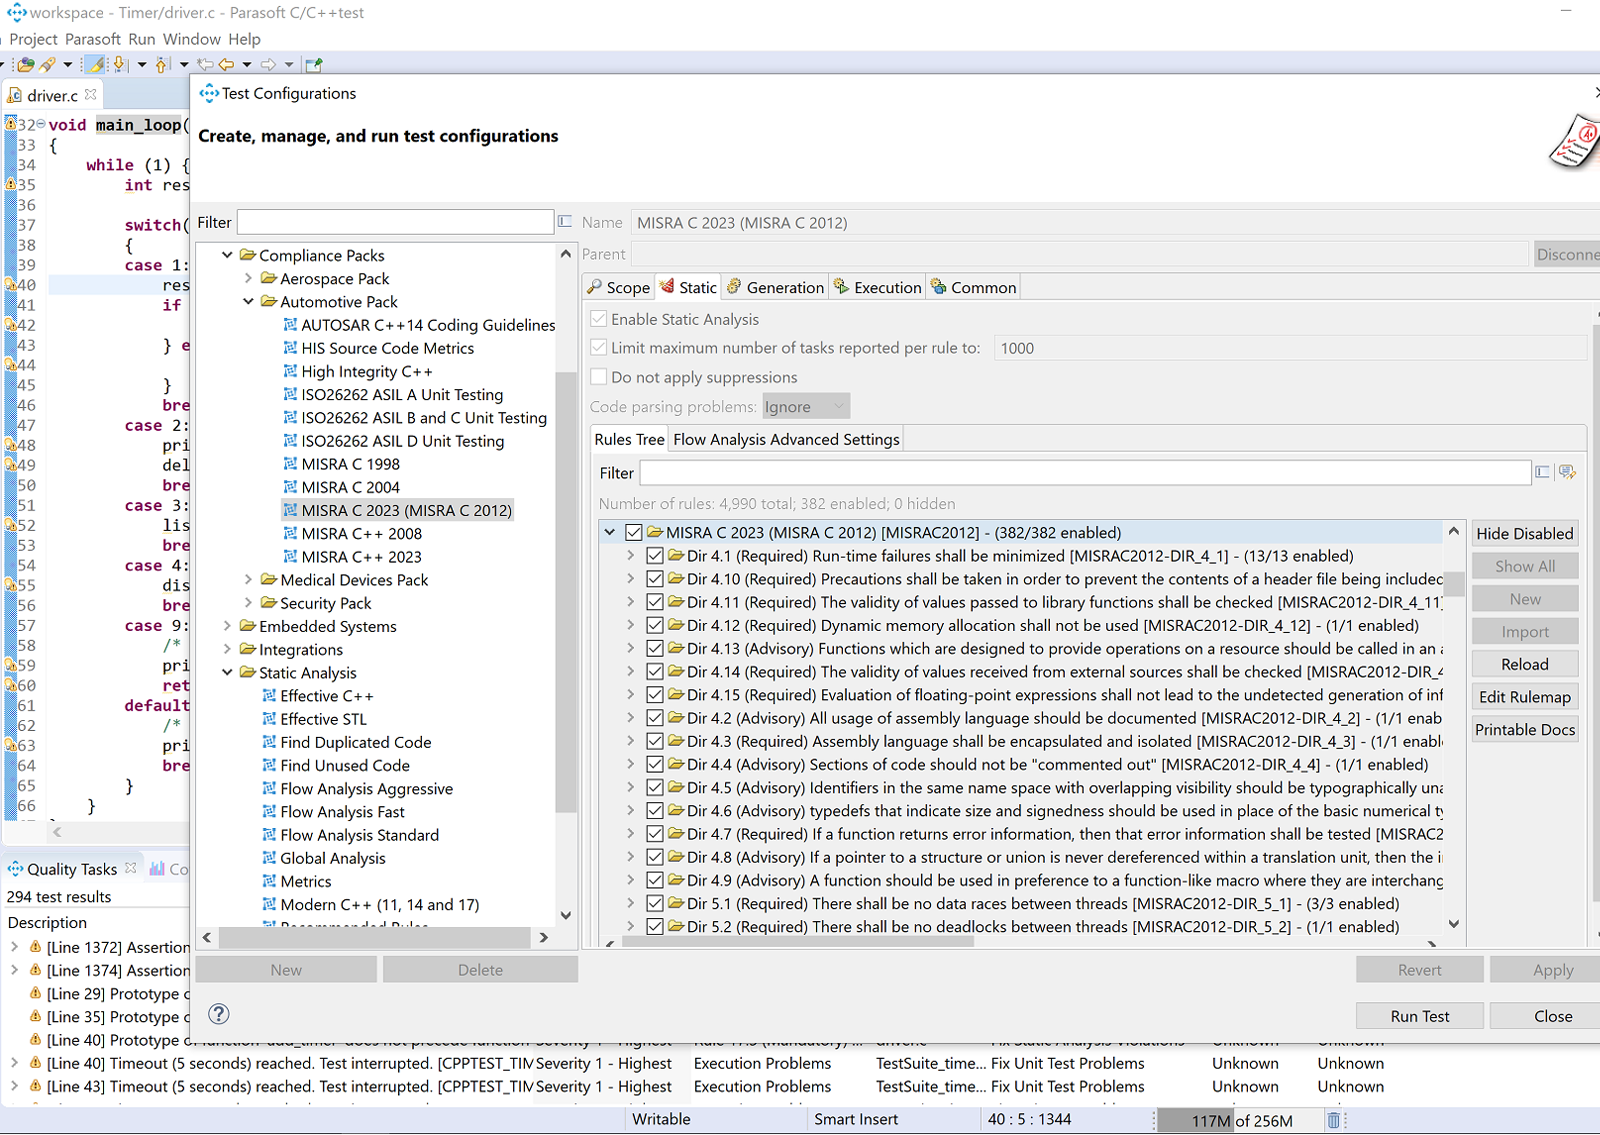Toggle Limit maximum number of tasks checkbox
The height and width of the screenshot is (1135, 1600).
pos(598,348)
